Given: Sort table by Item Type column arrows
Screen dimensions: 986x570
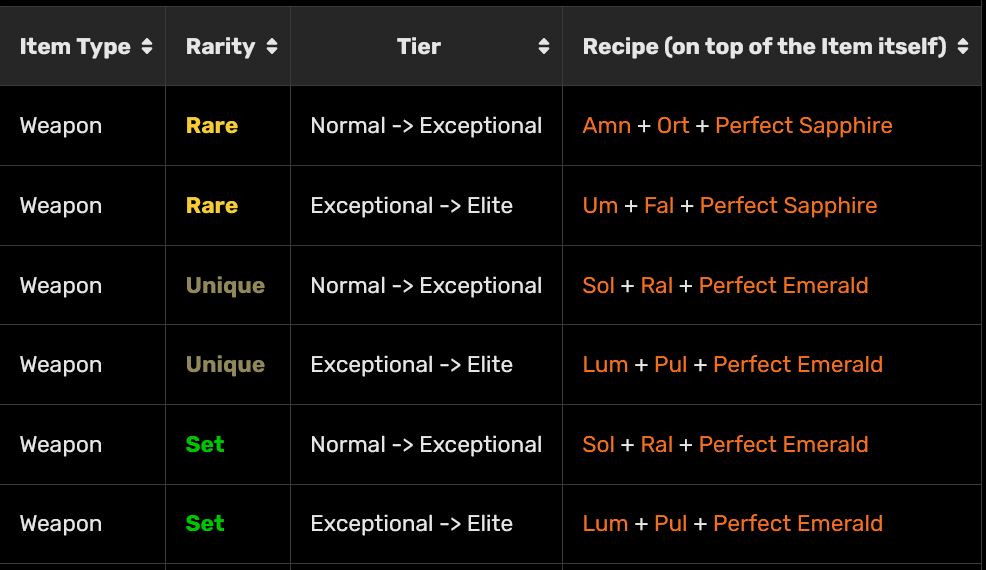Looking at the screenshot, I should [x=147, y=47].
